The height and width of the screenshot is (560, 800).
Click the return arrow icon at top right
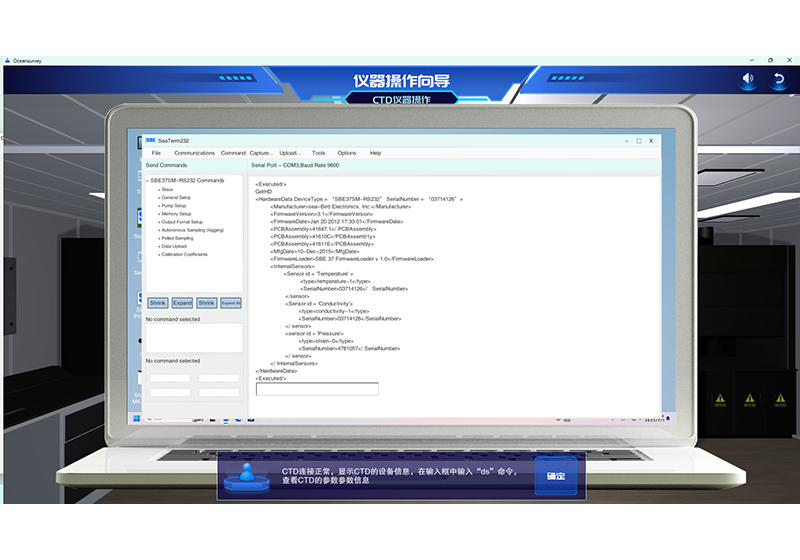pyautogui.click(x=779, y=79)
